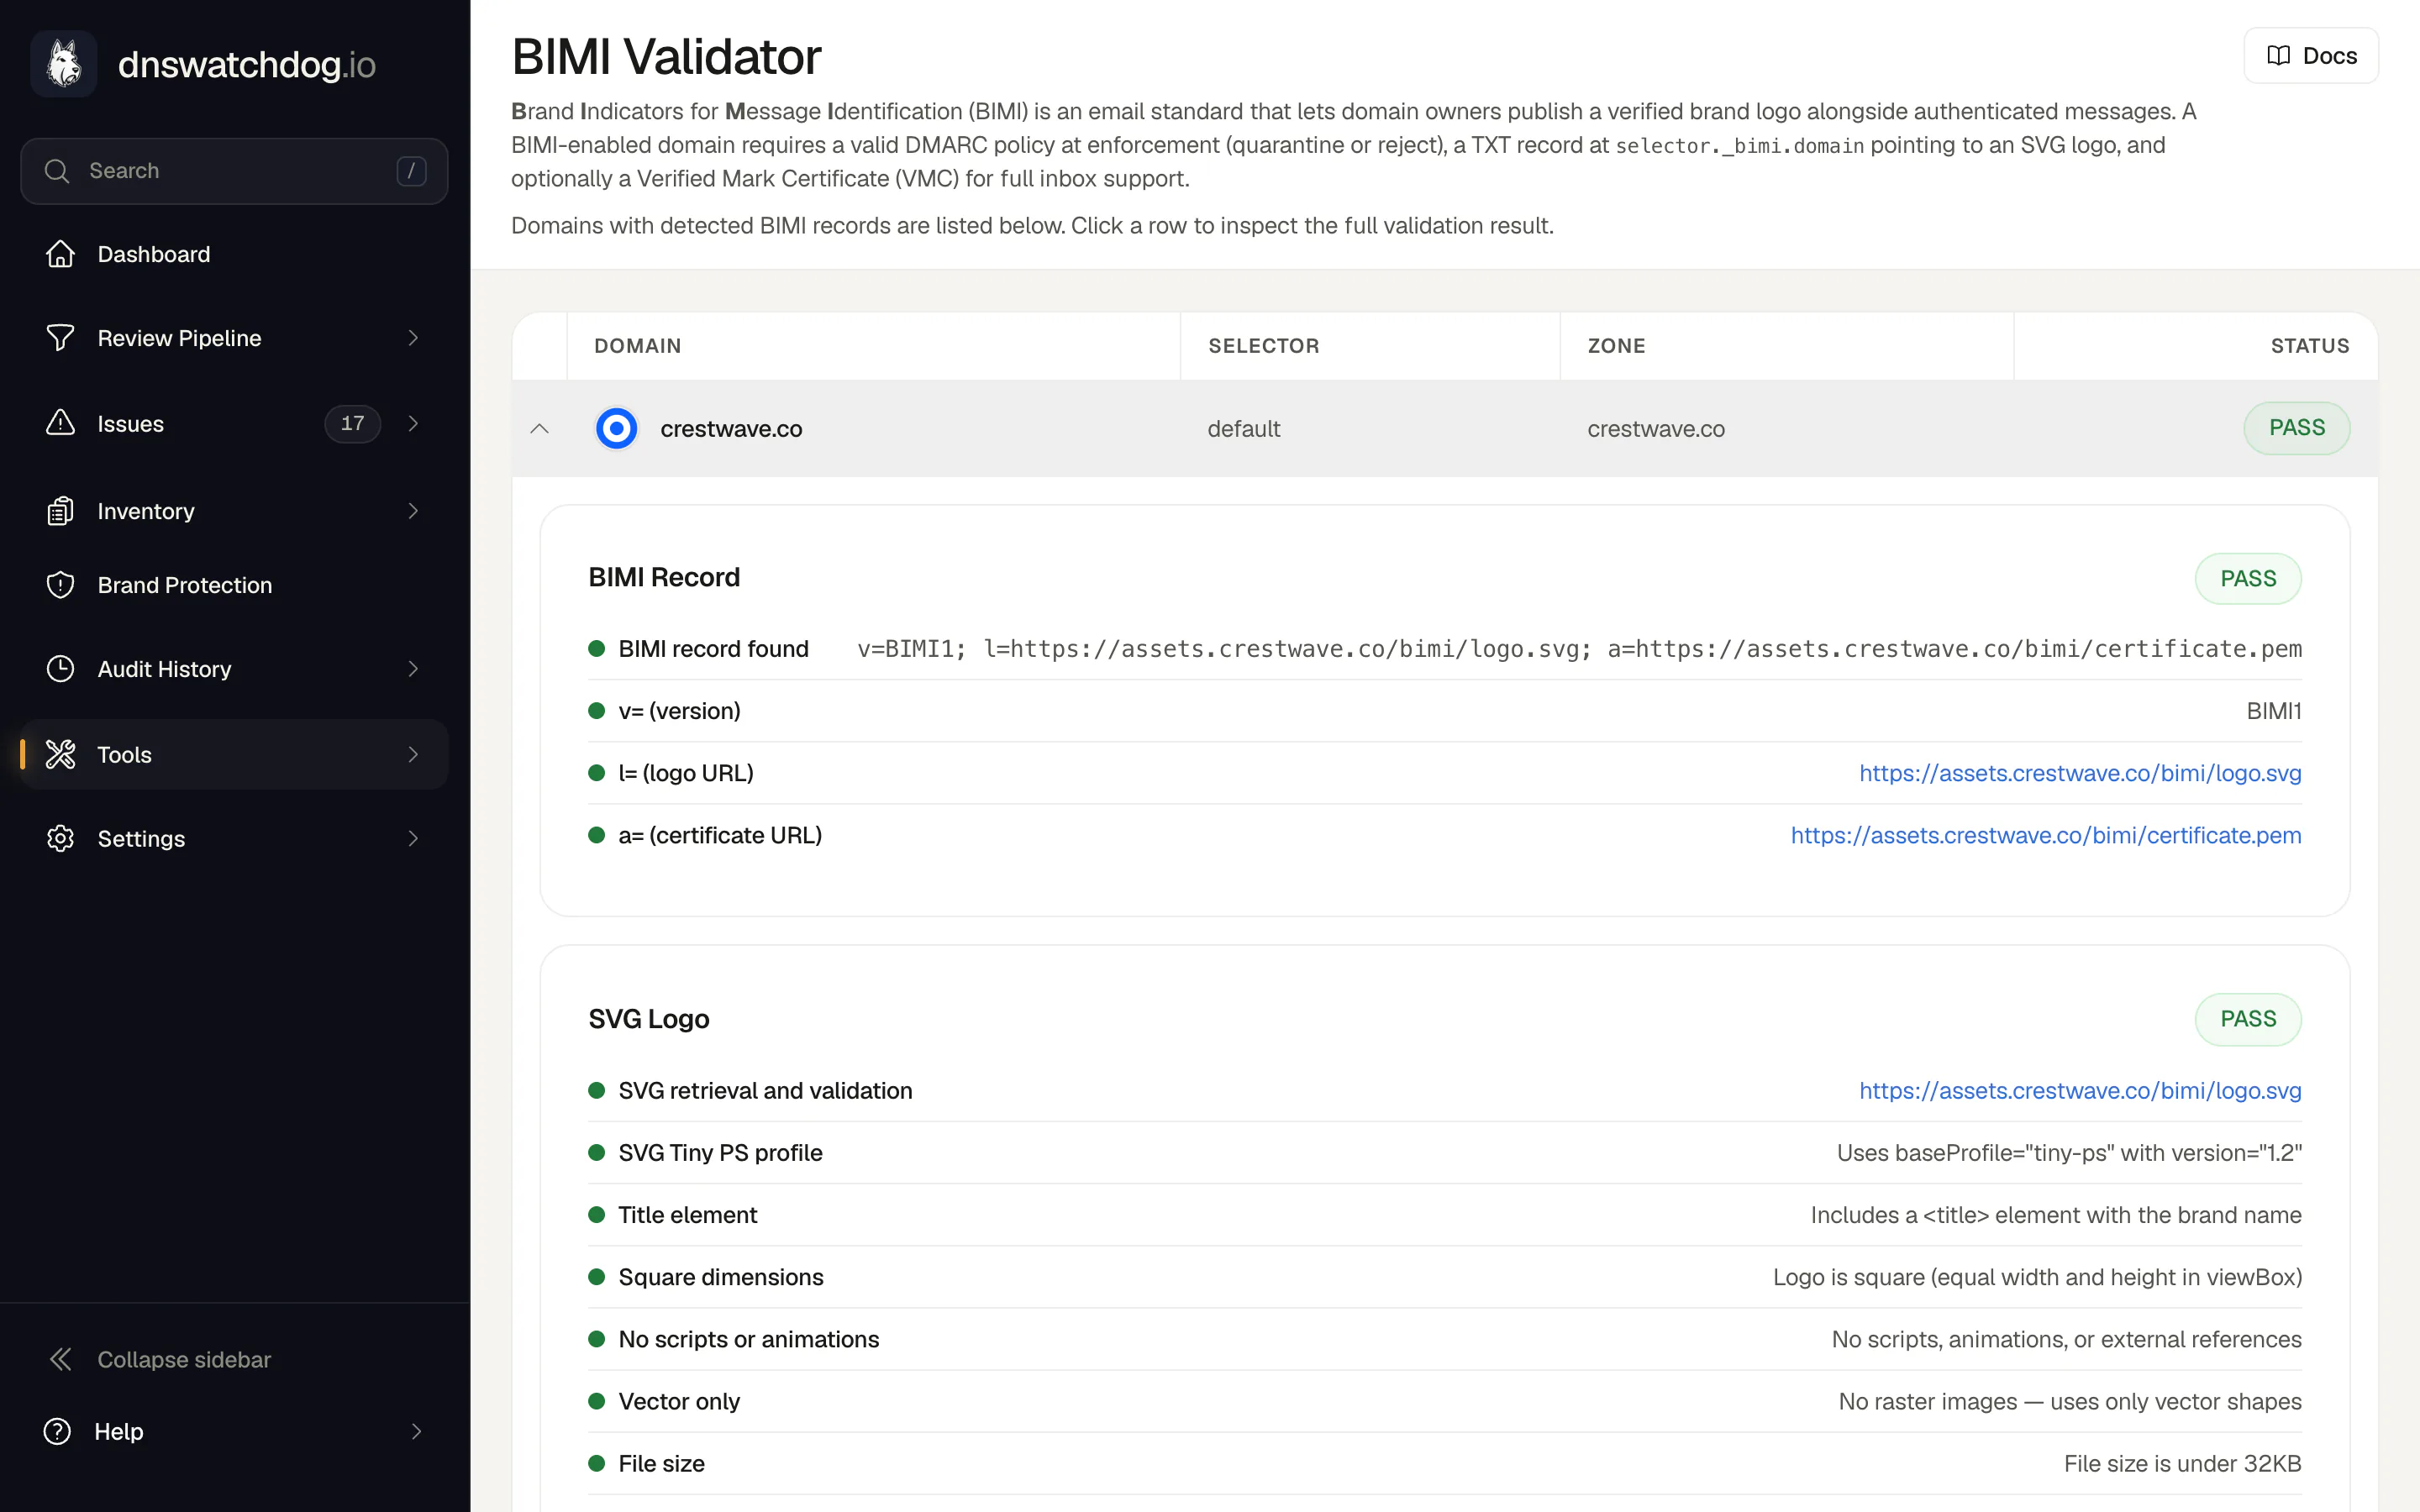Expand the Tools submenu chevron
The height and width of the screenshot is (1512, 2420).
[413, 754]
